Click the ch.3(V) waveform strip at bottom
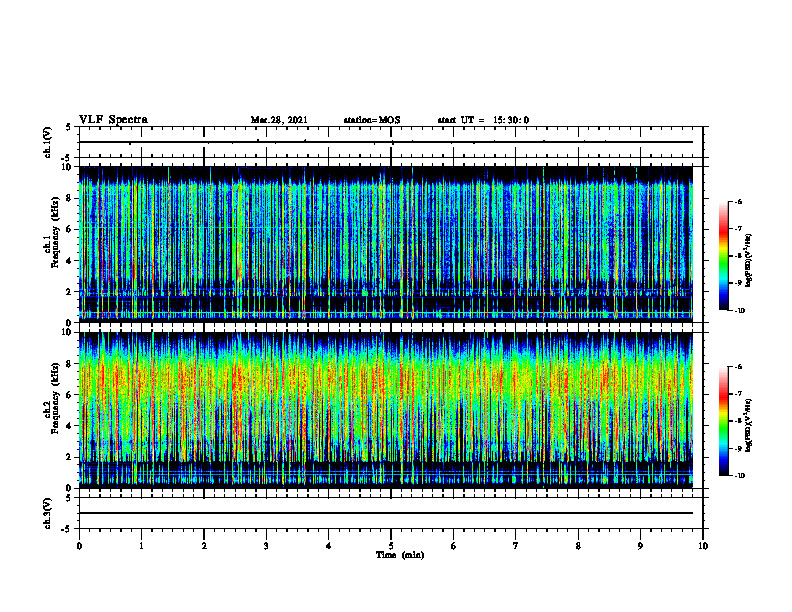The height and width of the screenshot is (612, 792). 391,513
